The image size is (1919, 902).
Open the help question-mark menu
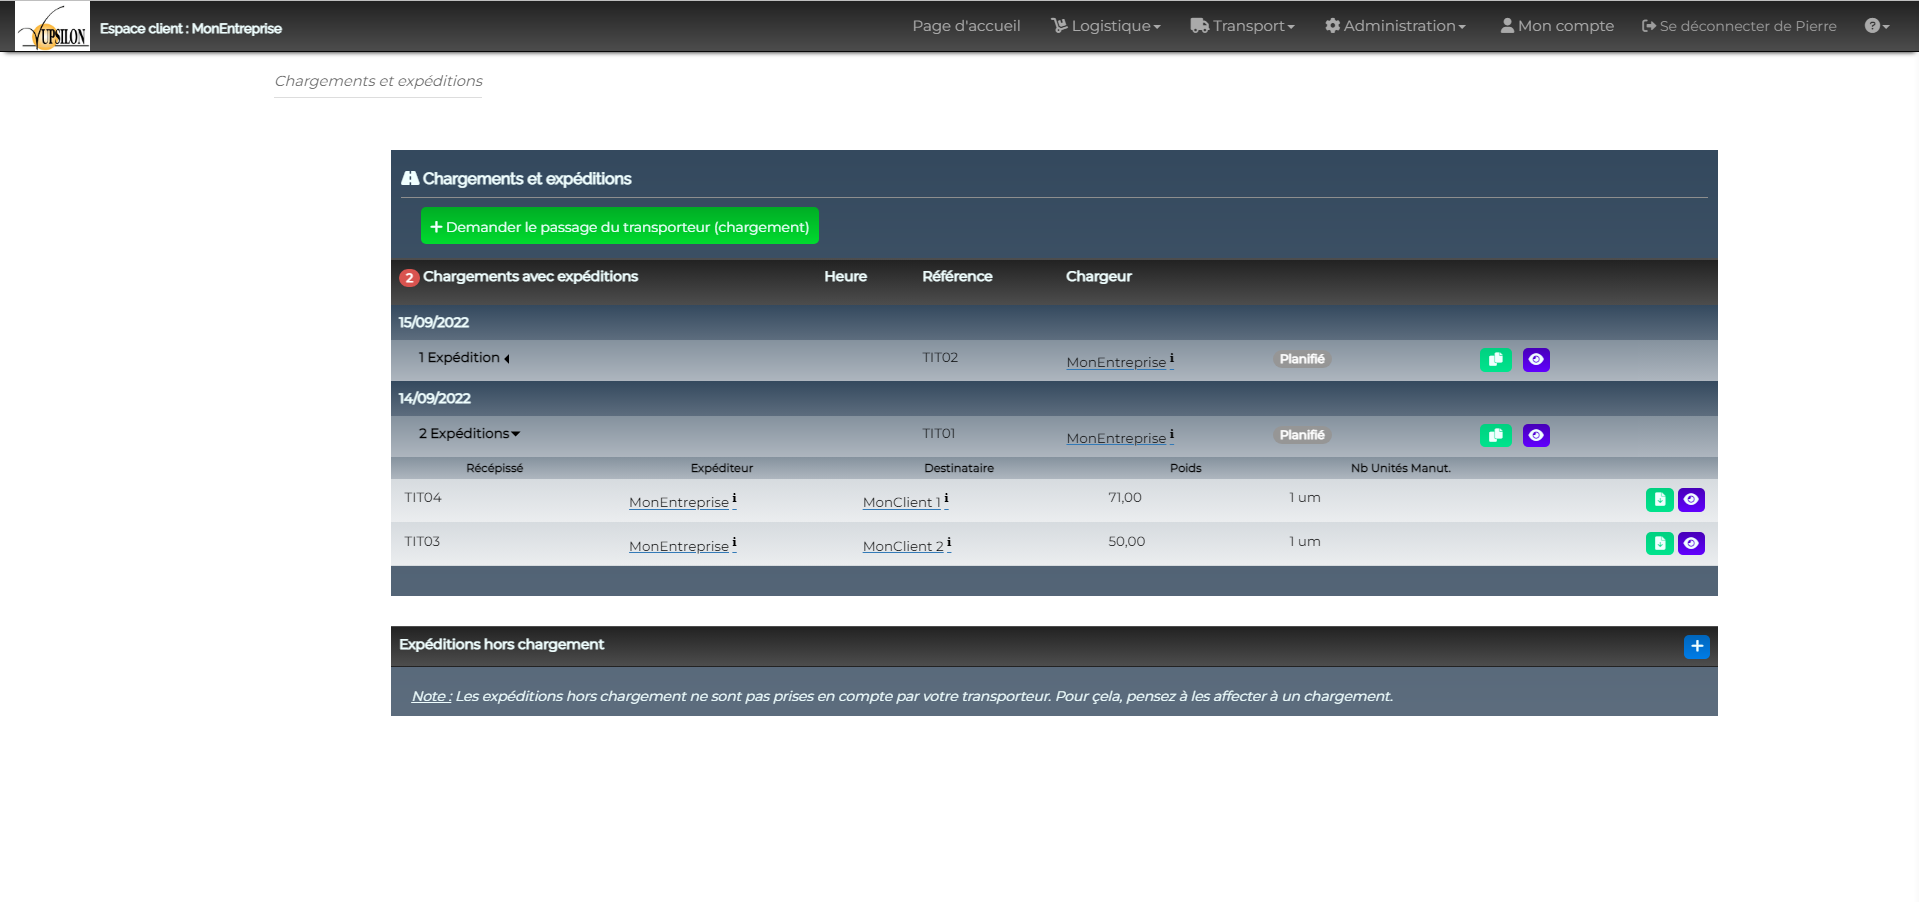tap(1877, 26)
